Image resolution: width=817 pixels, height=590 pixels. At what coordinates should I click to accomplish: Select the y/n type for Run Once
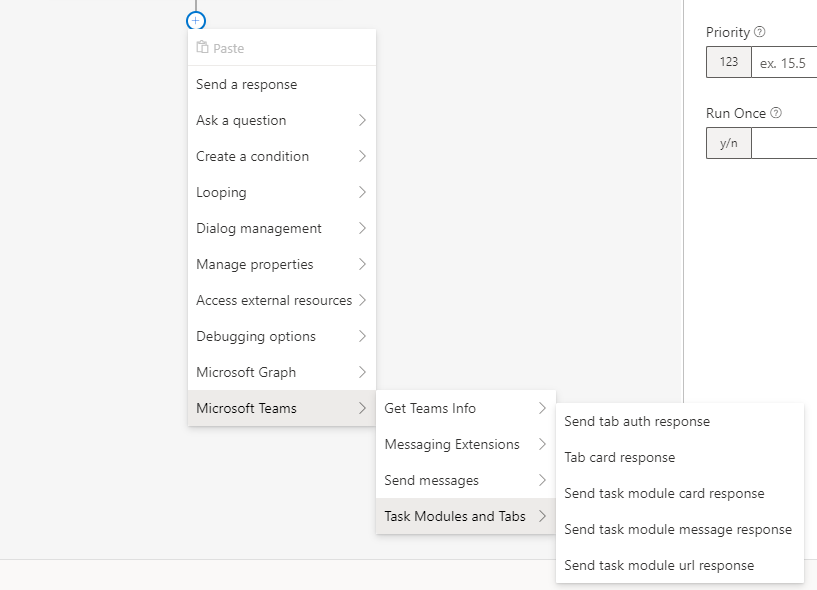pyautogui.click(x=728, y=143)
